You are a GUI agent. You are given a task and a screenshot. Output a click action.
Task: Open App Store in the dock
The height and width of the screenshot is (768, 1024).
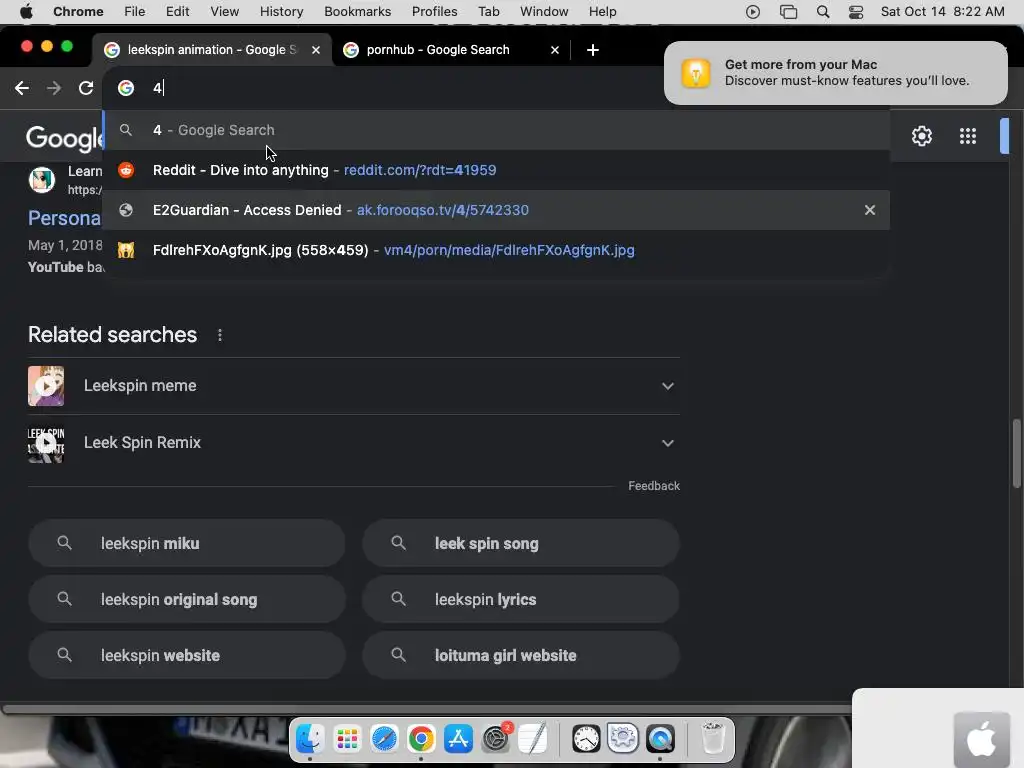[x=458, y=739]
